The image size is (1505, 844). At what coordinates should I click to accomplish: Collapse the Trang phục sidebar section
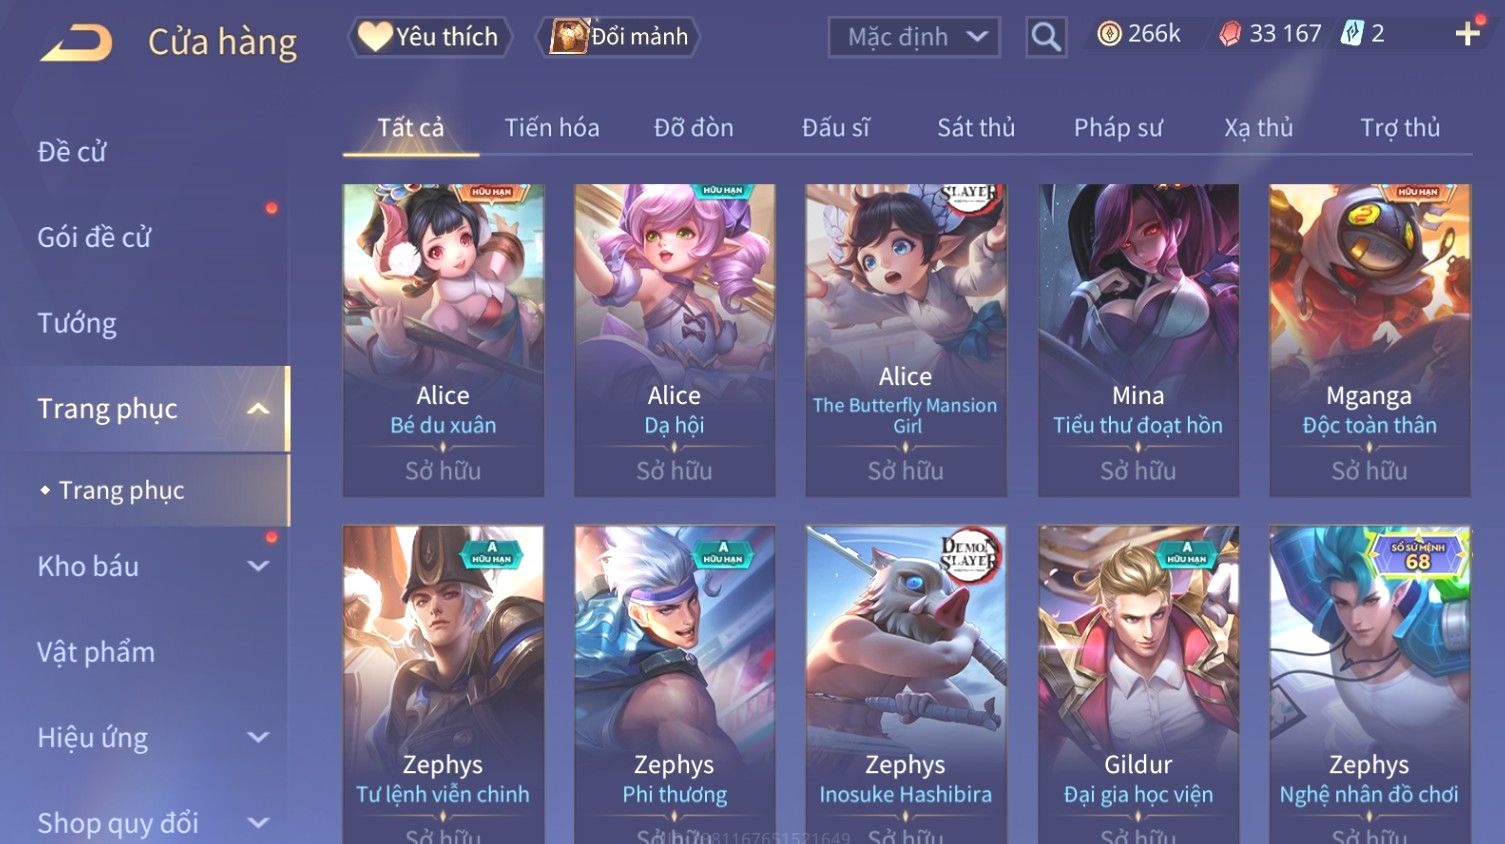pyautogui.click(x=258, y=409)
